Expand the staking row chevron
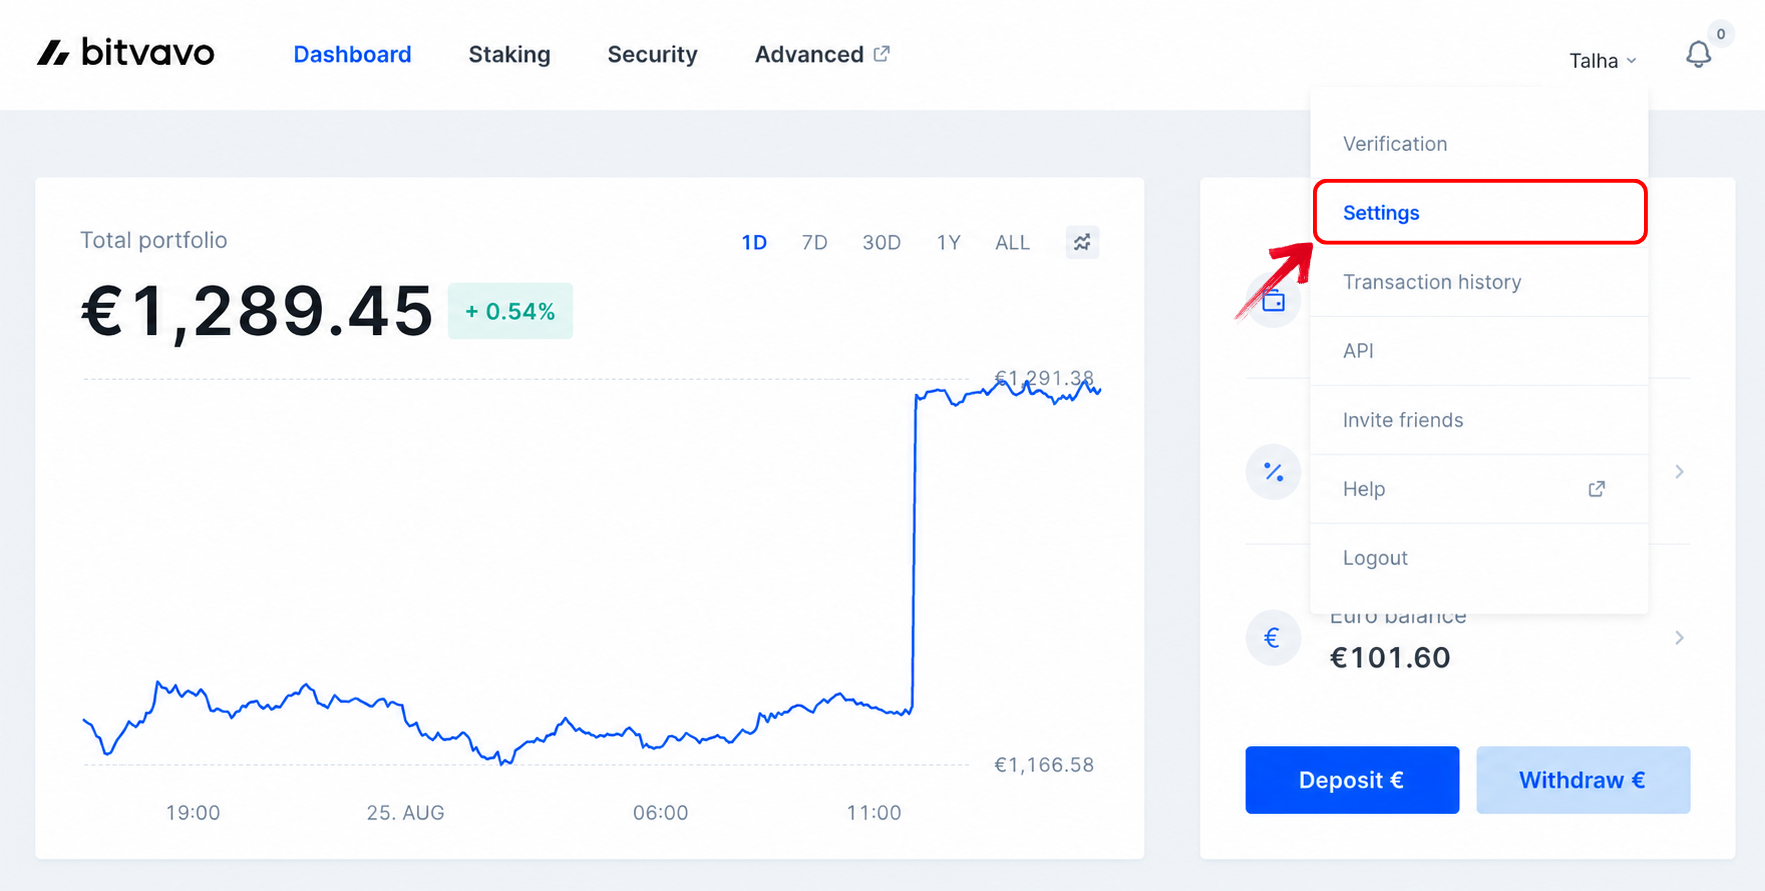The width and height of the screenshot is (1765, 891). [1679, 471]
